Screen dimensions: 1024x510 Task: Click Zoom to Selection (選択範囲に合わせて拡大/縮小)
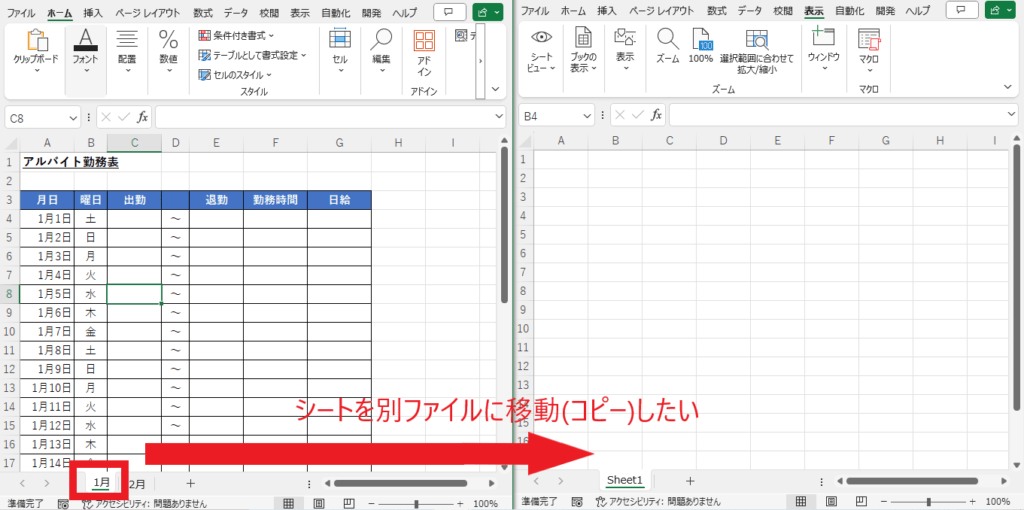[757, 51]
